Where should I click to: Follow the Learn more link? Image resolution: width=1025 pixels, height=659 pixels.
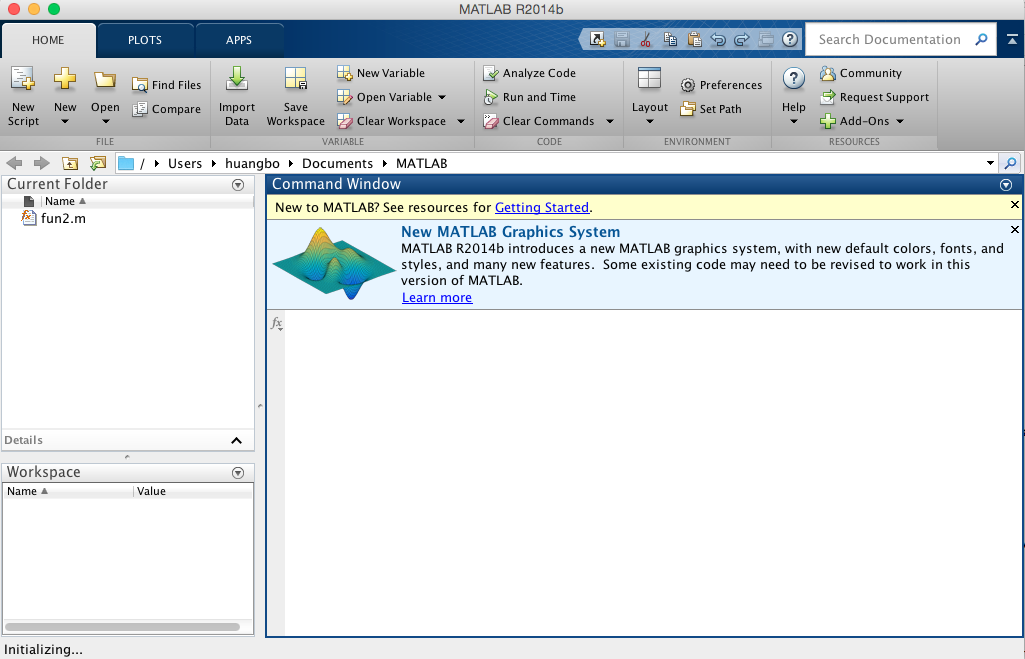(x=437, y=297)
